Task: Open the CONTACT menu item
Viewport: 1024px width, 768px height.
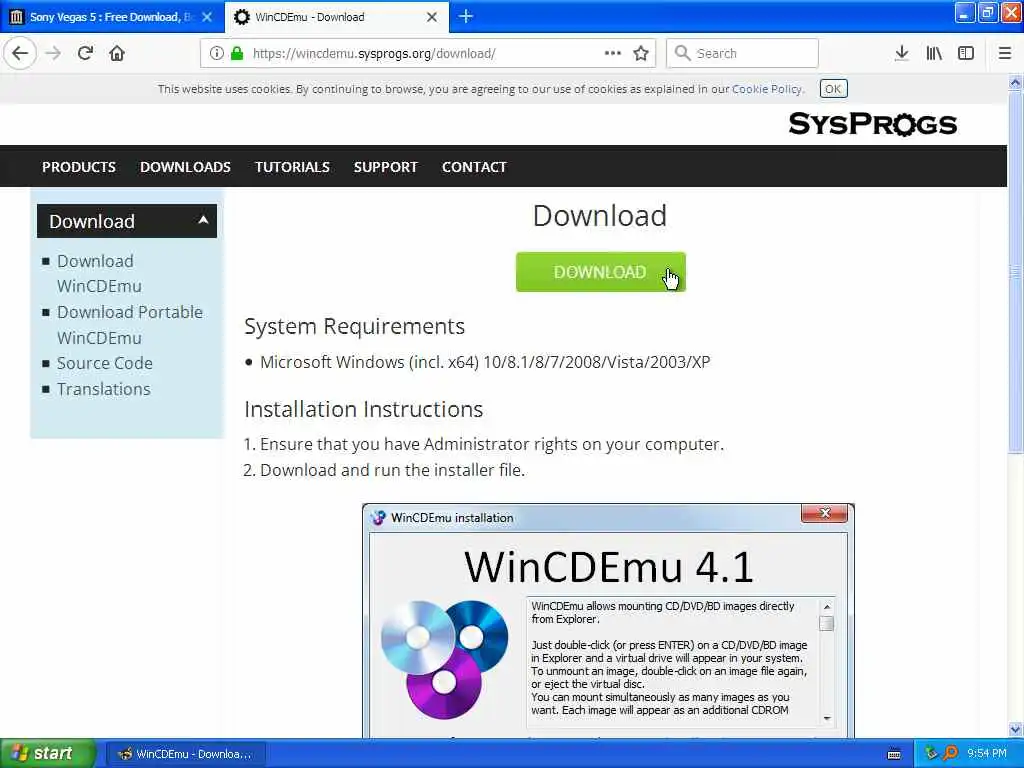Action: pos(474,167)
